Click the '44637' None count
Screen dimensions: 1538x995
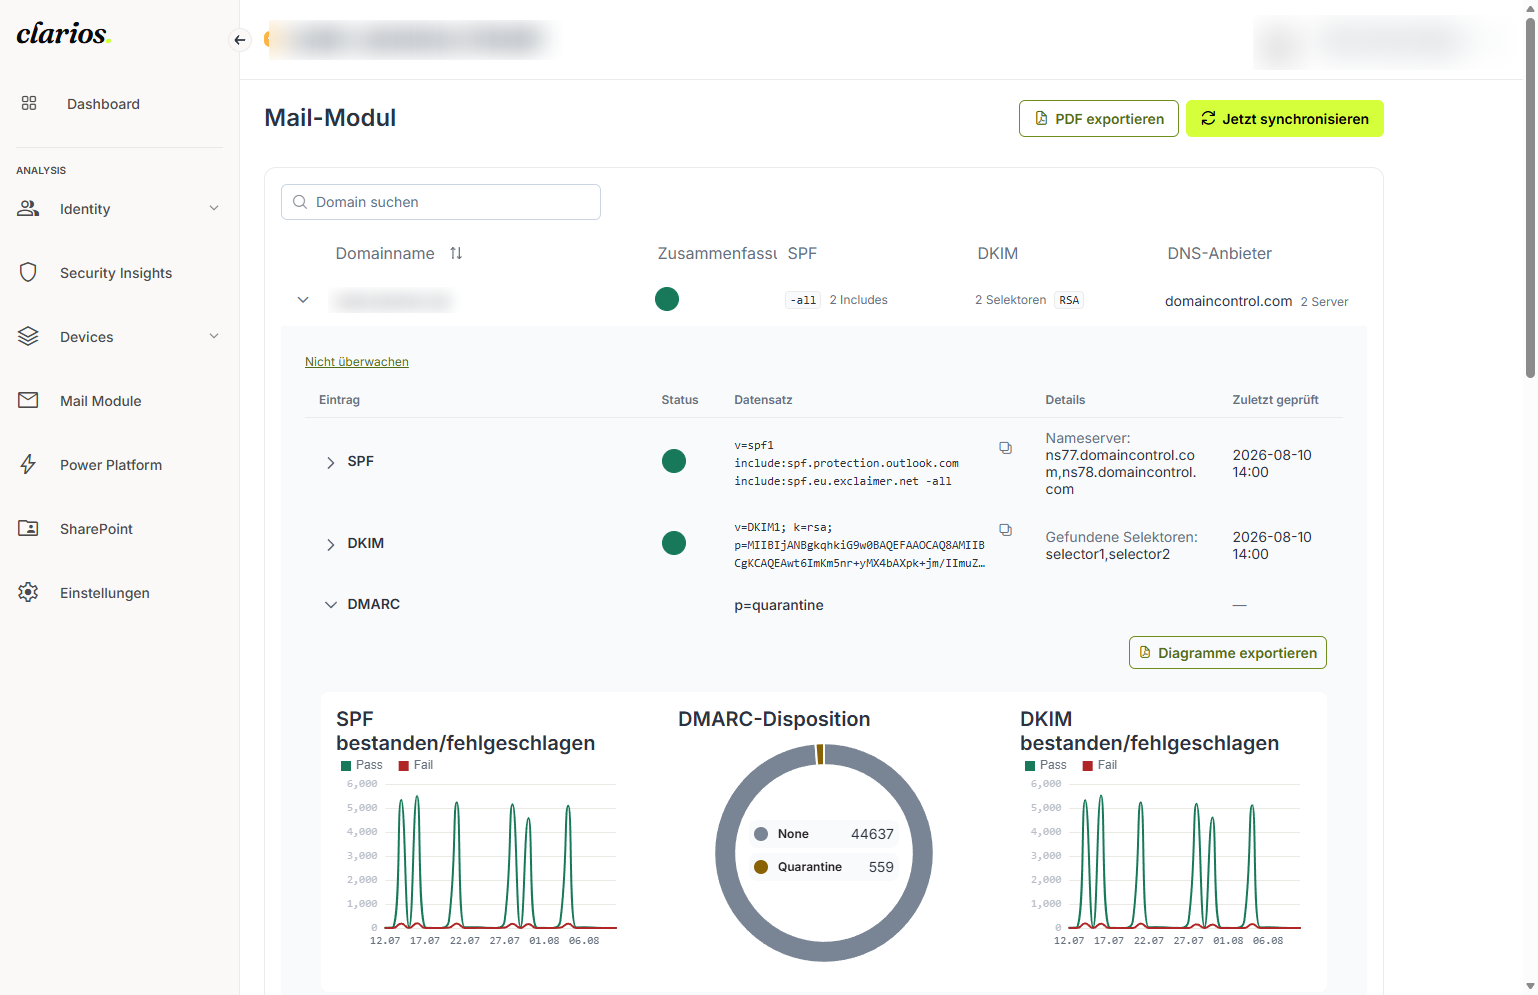[x=872, y=834]
